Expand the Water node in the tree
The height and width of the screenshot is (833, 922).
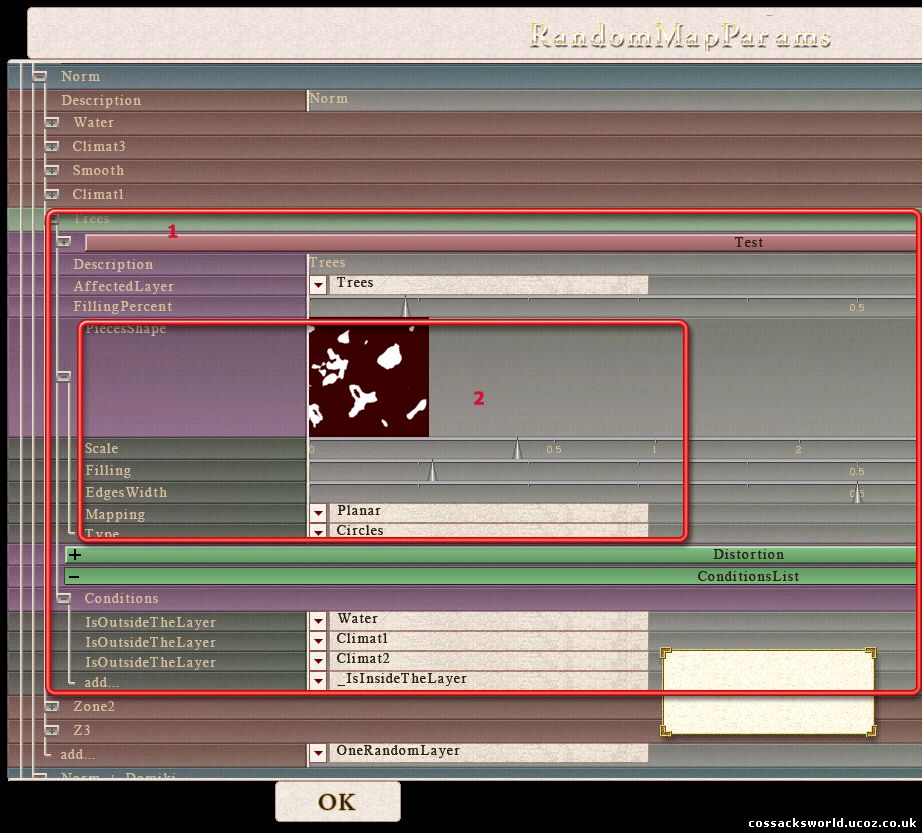52,122
